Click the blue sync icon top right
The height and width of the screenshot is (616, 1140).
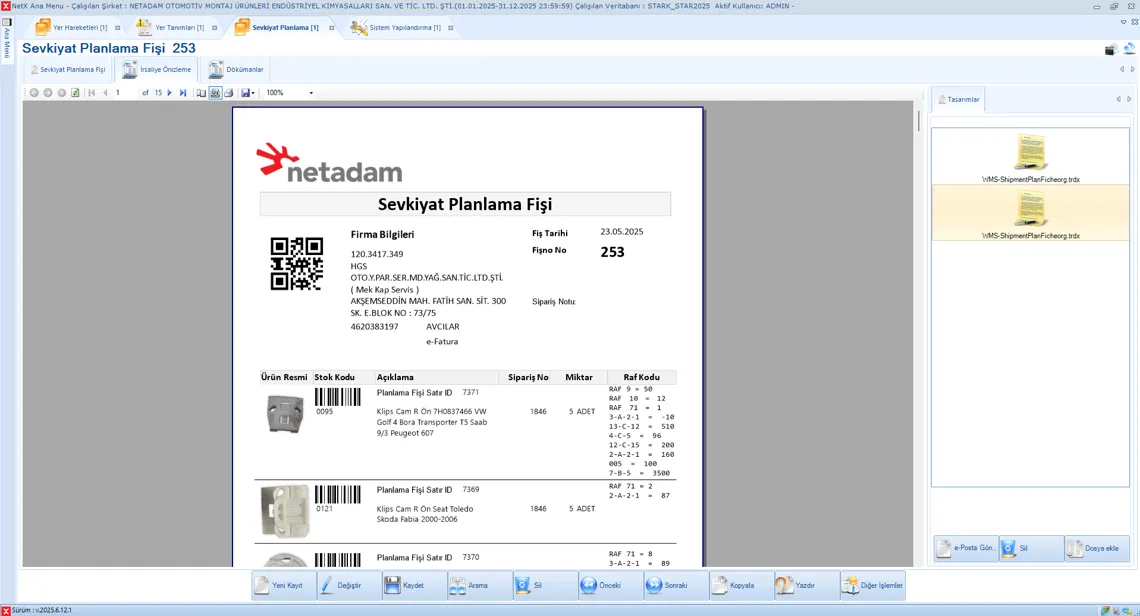1129,49
